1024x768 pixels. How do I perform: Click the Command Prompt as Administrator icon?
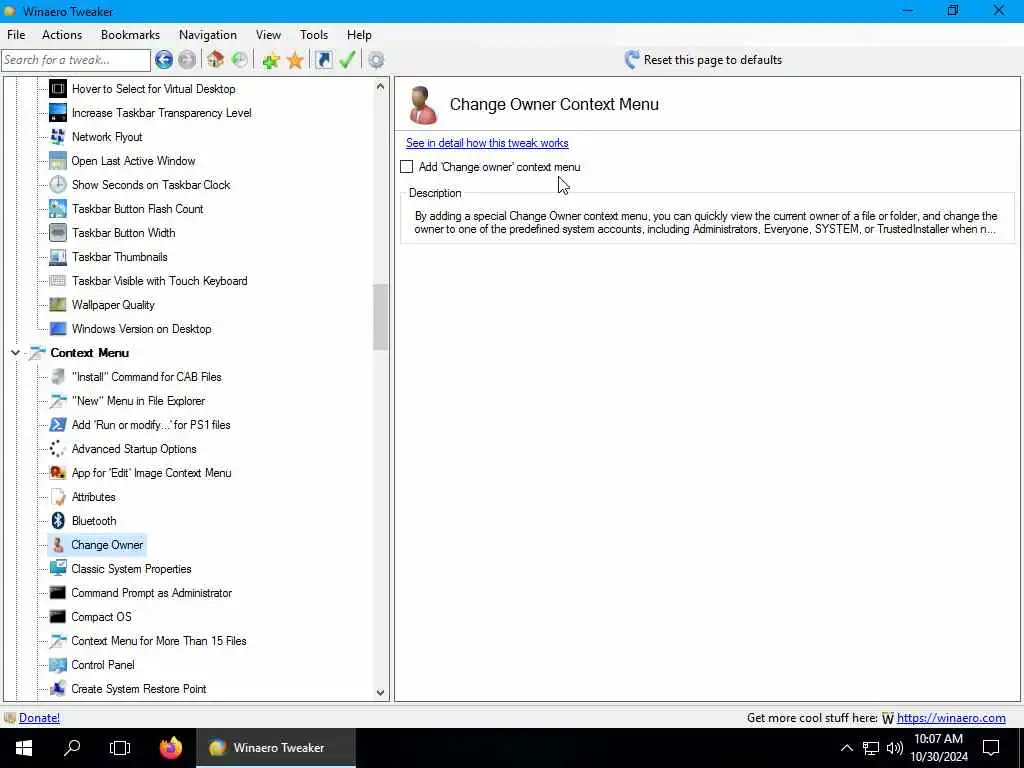click(57, 593)
